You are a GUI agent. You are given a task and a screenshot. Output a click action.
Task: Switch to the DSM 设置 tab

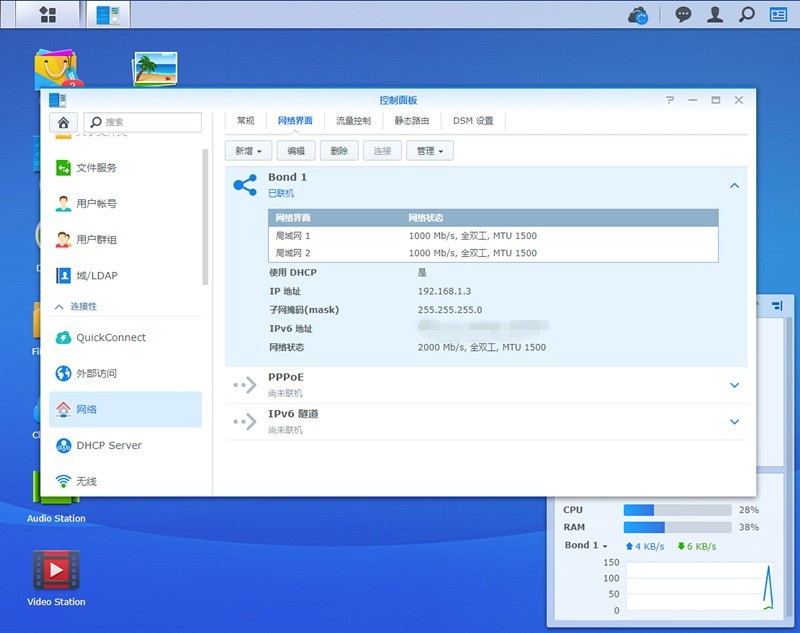point(473,121)
